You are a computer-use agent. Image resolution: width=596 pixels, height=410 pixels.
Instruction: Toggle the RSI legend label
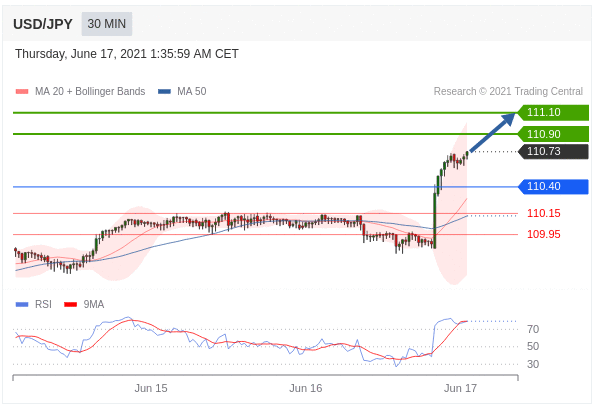(43, 304)
